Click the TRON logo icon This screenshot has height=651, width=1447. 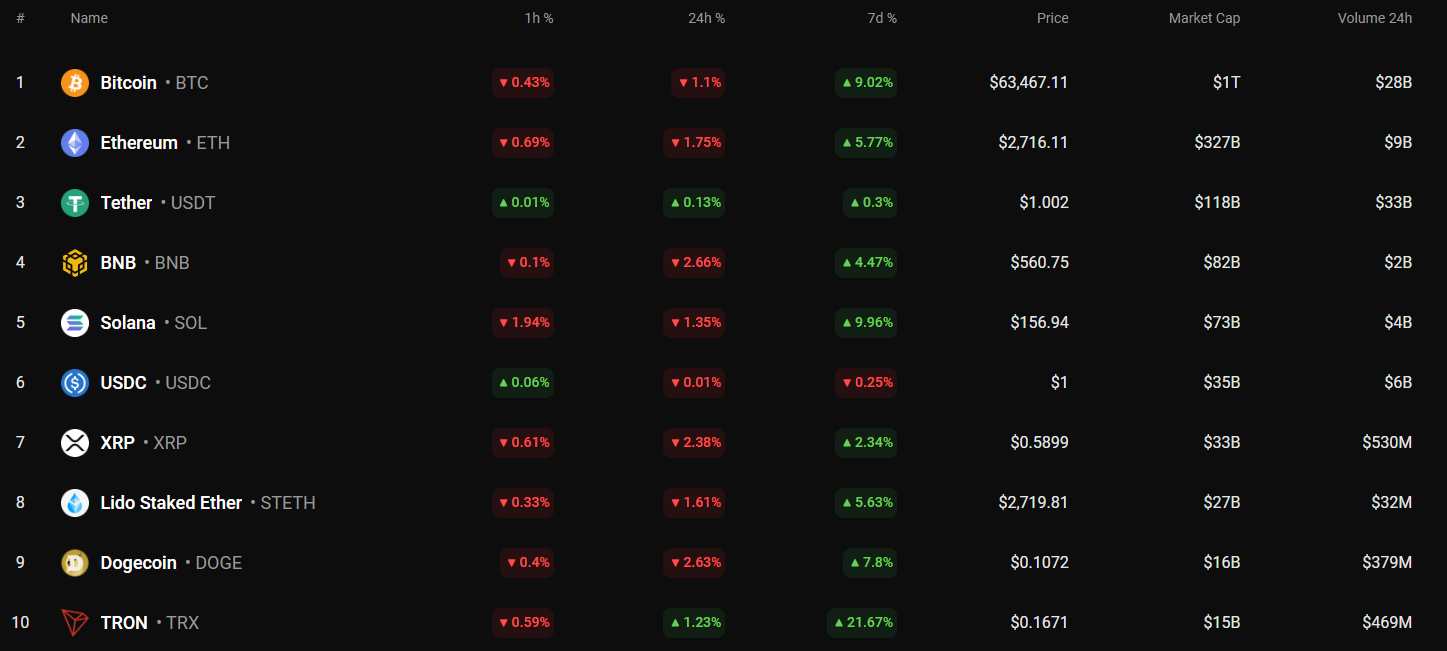point(75,623)
